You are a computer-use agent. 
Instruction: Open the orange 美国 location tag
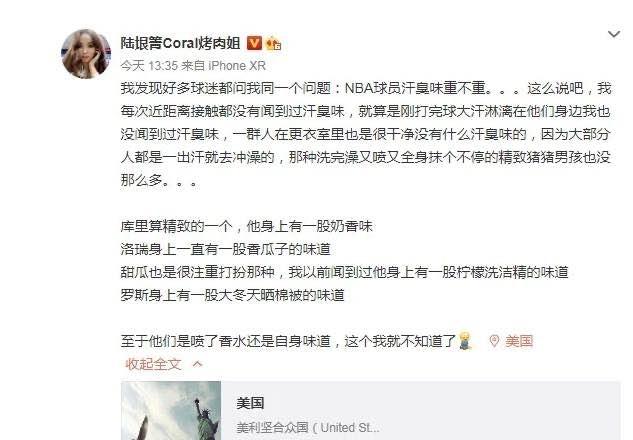[x=519, y=341]
